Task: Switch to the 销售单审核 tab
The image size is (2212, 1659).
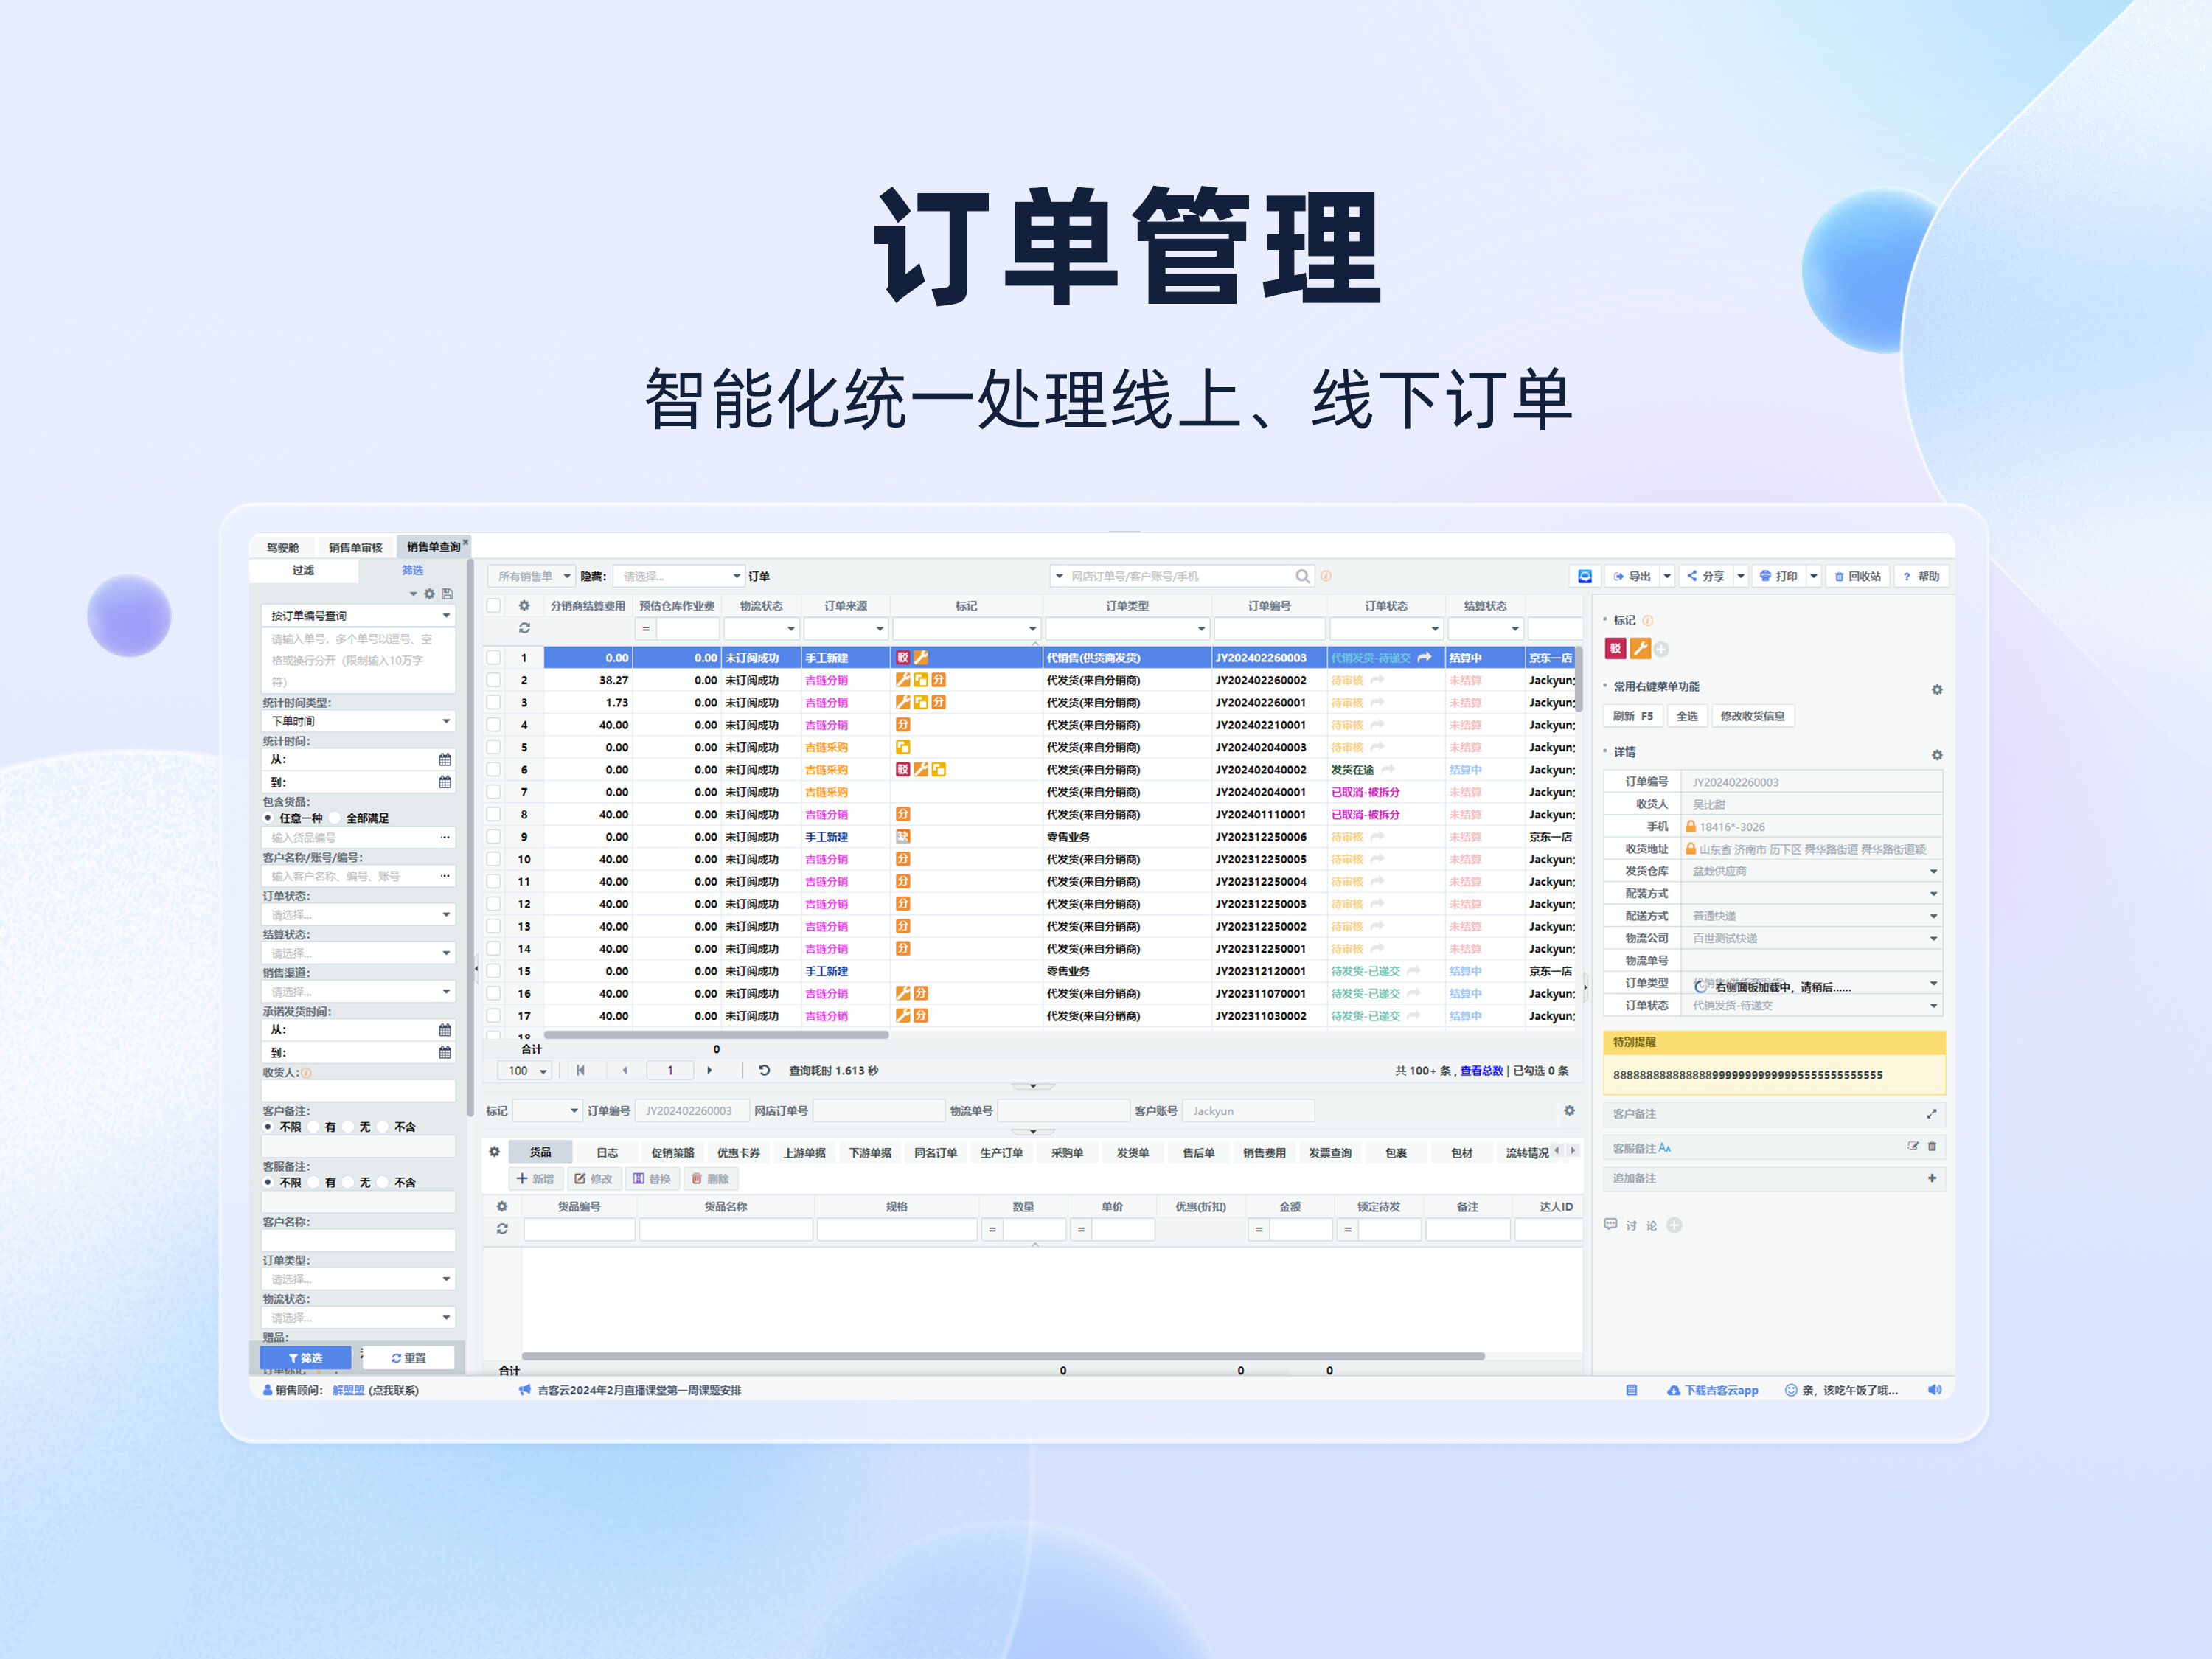Action: [357, 546]
